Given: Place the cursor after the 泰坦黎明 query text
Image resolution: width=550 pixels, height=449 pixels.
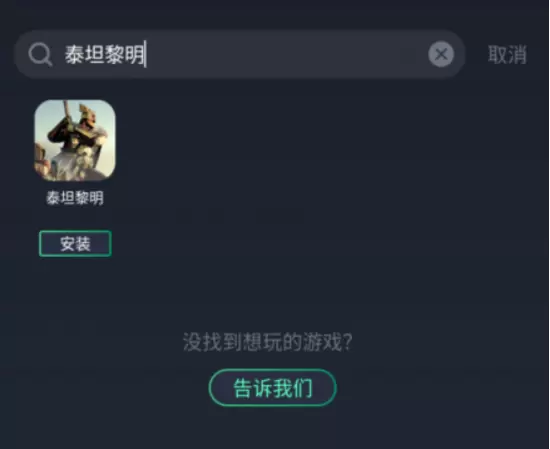Looking at the screenshot, I should click(x=145, y=54).
